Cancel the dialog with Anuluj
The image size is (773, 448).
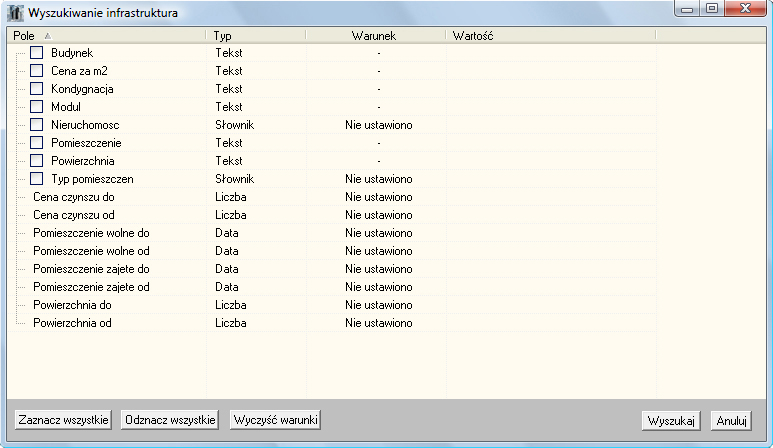731,421
